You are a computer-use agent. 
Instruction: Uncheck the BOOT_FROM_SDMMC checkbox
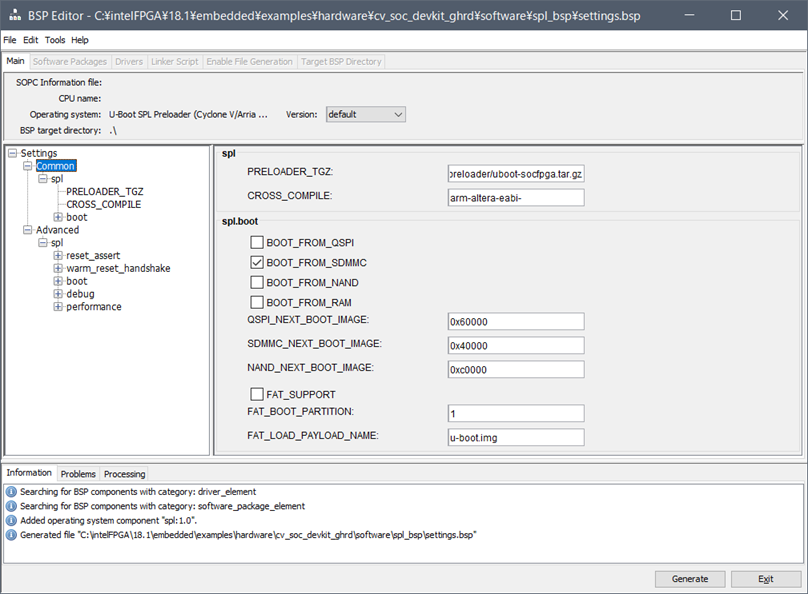click(x=257, y=262)
